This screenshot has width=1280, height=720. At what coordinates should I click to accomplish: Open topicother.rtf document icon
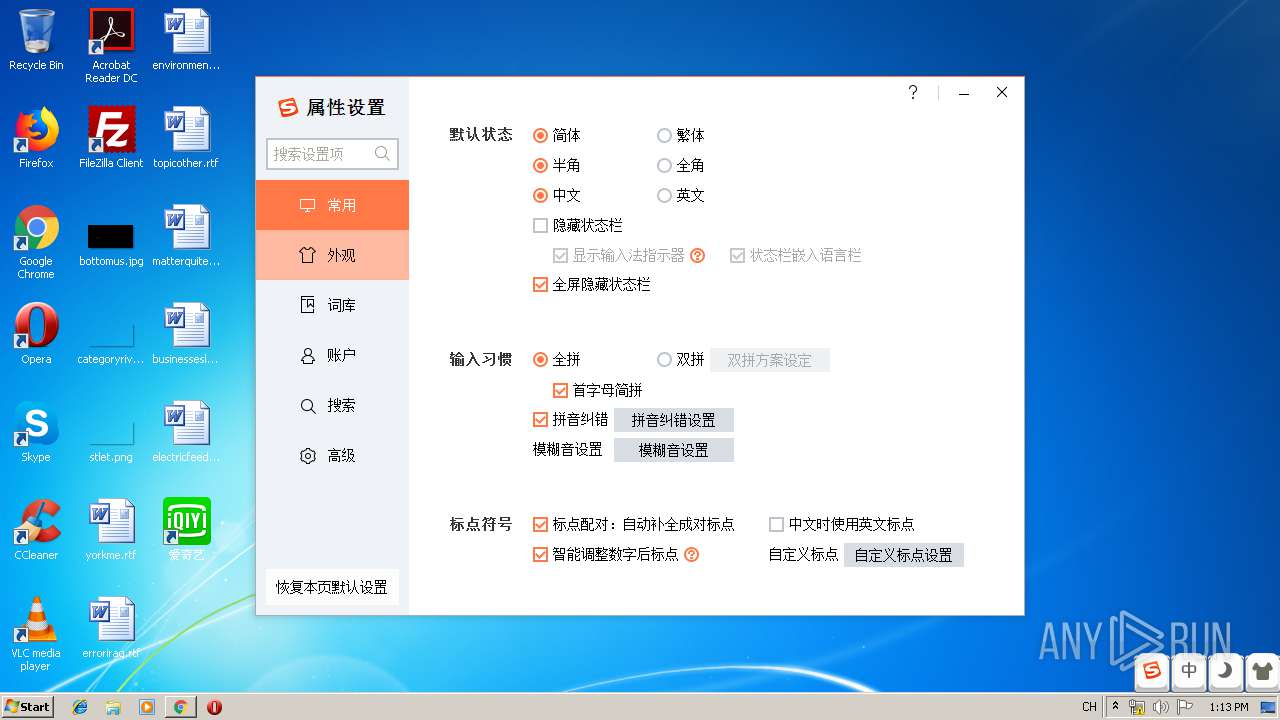point(186,138)
